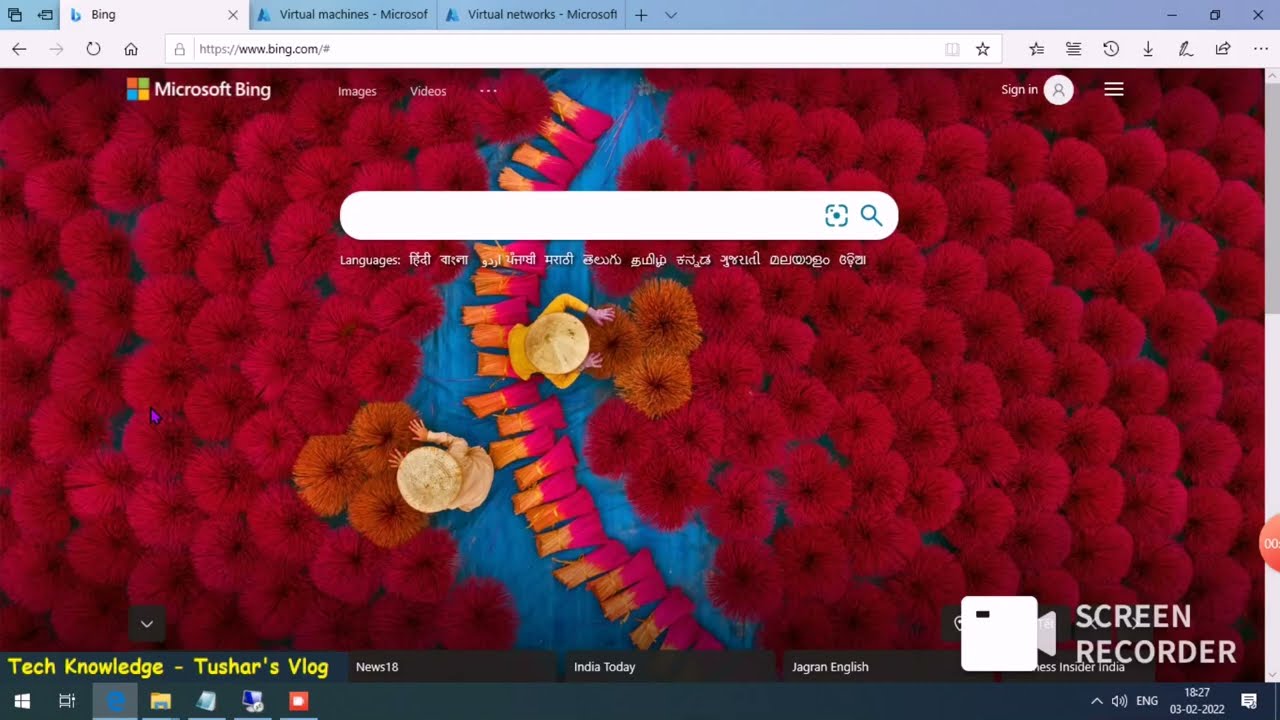Add this page to favorites star
1280x720 pixels.
click(x=982, y=48)
